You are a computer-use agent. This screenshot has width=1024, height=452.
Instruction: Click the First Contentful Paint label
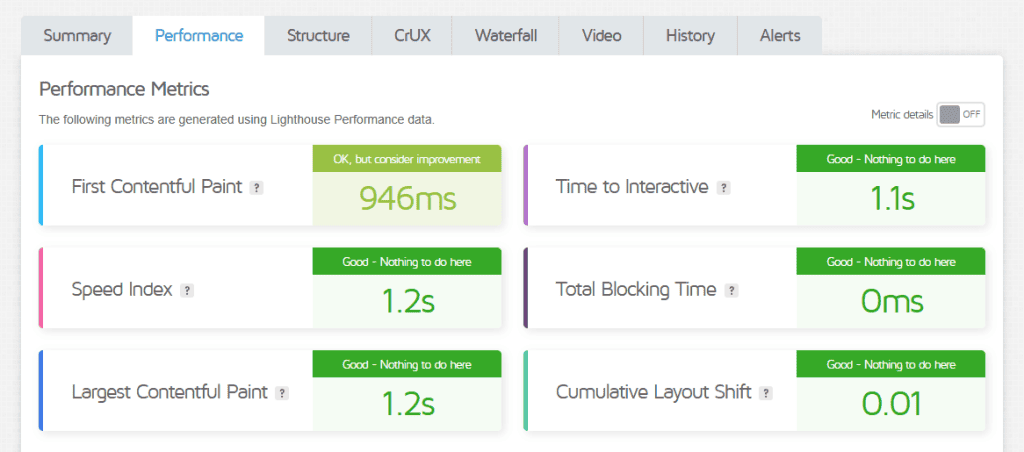[x=157, y=187]
